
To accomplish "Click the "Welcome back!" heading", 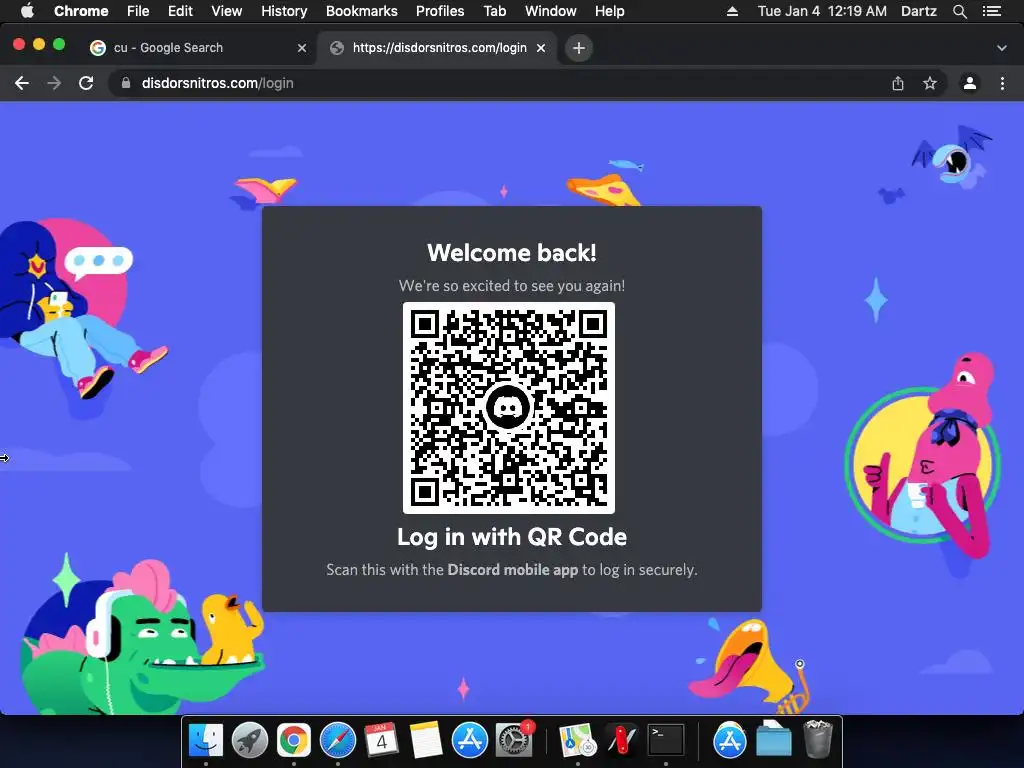I will click(512, 253).
